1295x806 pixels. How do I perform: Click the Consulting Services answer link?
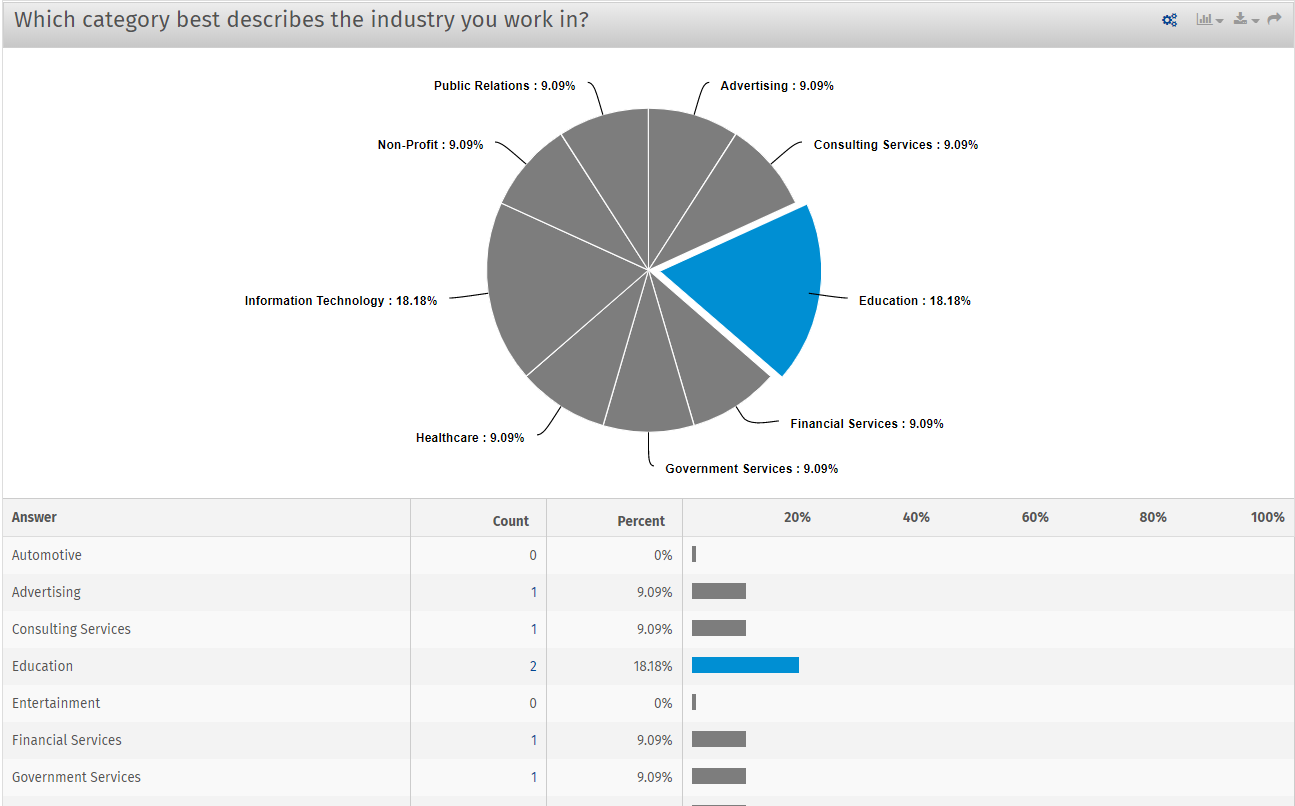coord(71,629)
